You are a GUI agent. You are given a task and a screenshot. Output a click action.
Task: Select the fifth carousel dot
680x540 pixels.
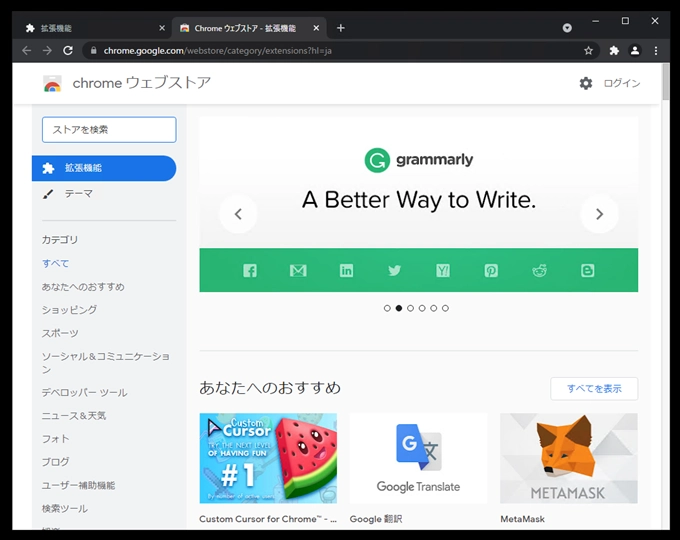434,308
